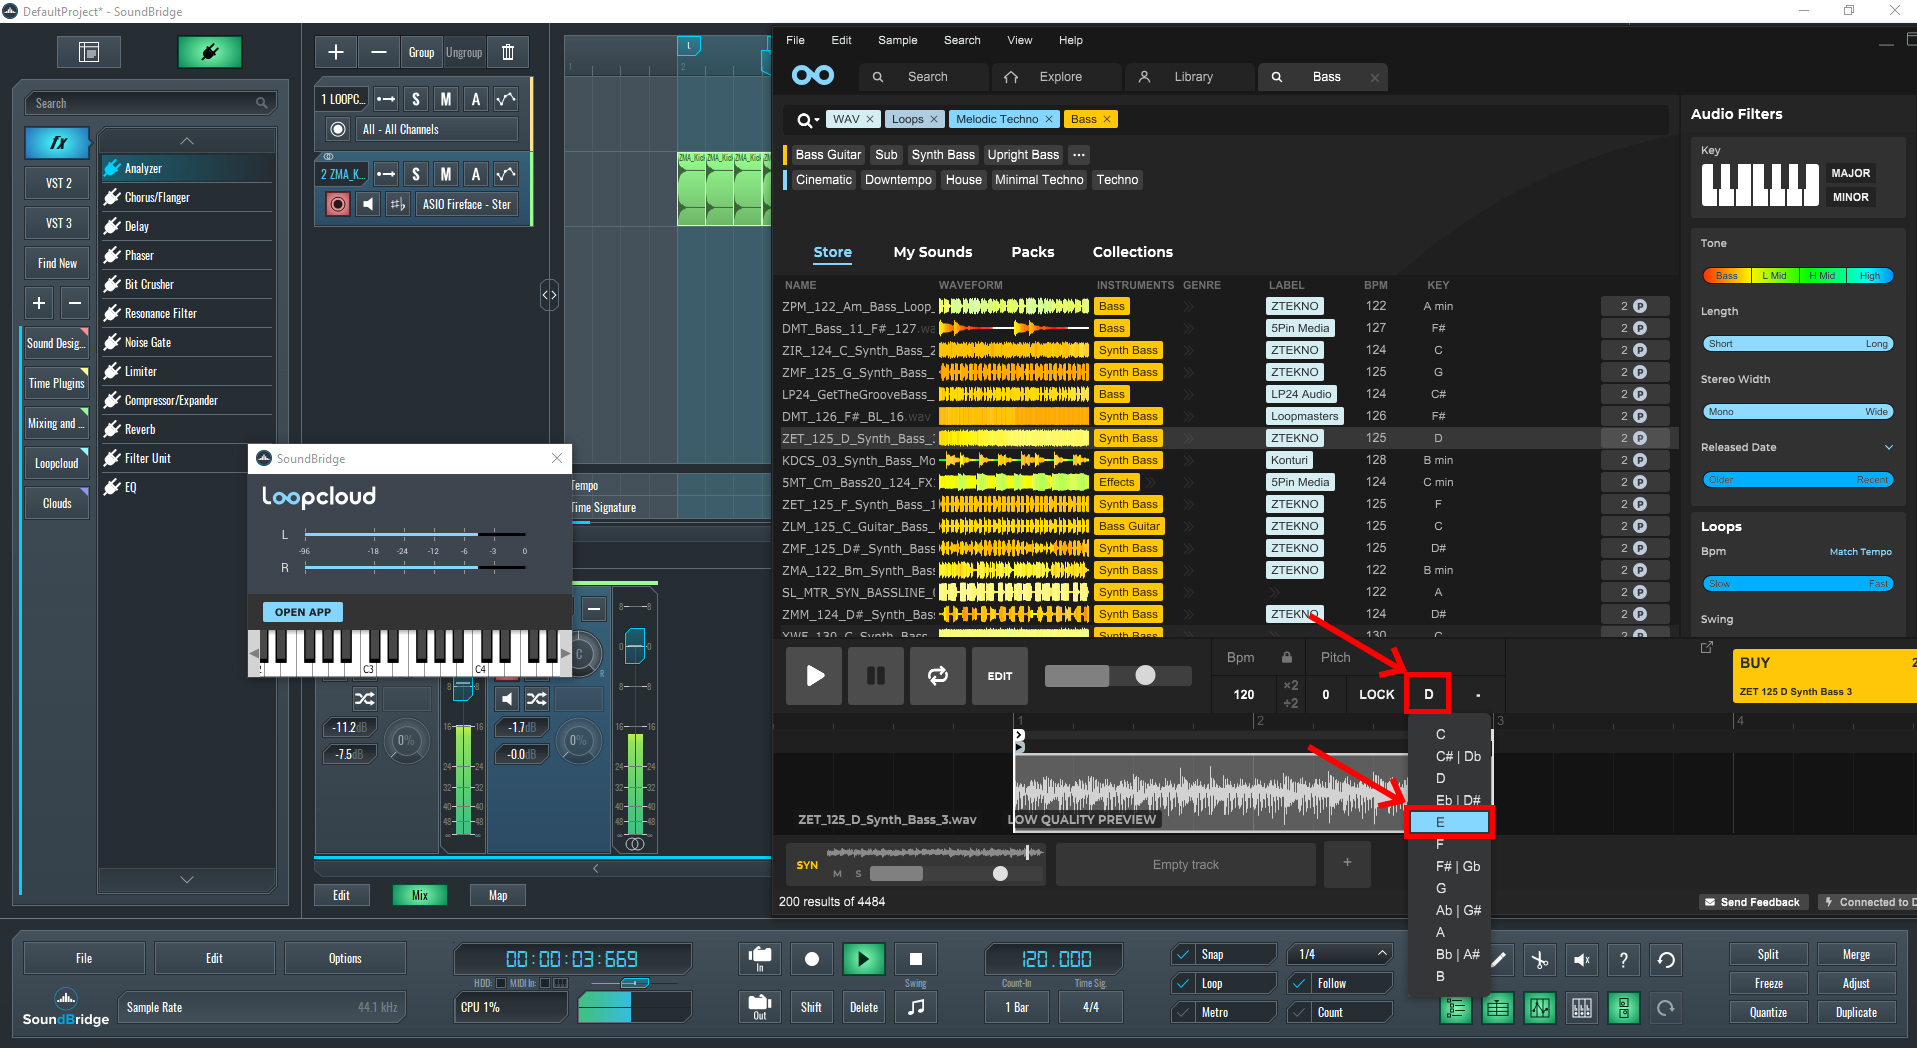The height and width of the screenshot is (1048, 1917).
Task: Open track 1 'All - All Channels' input dropdown
Action: [x=438, y=129]
